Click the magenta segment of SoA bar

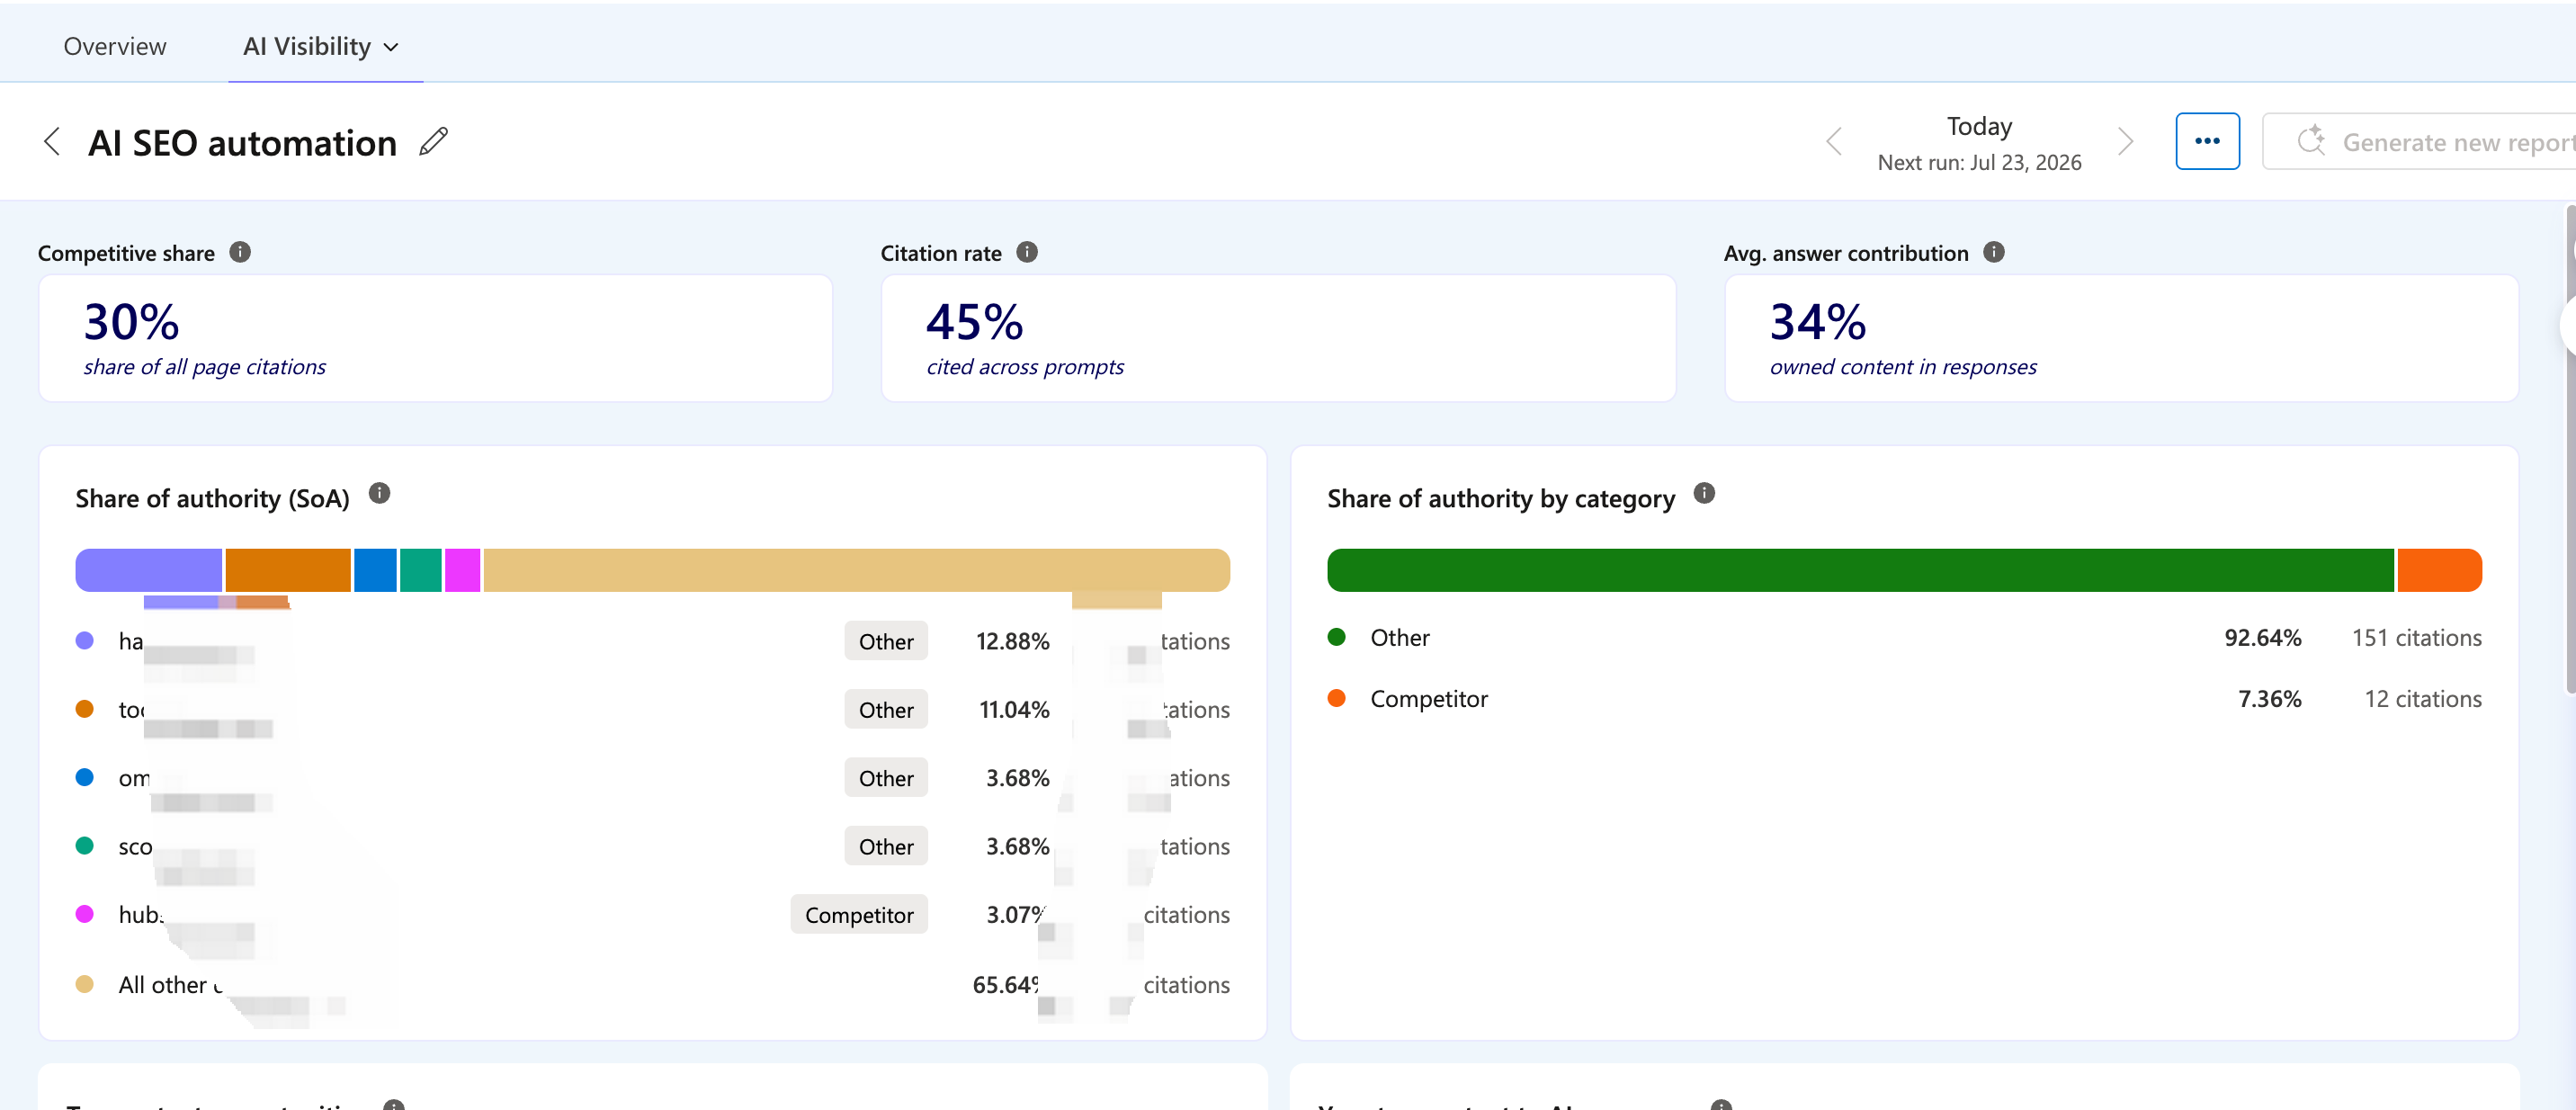point(463,570)
